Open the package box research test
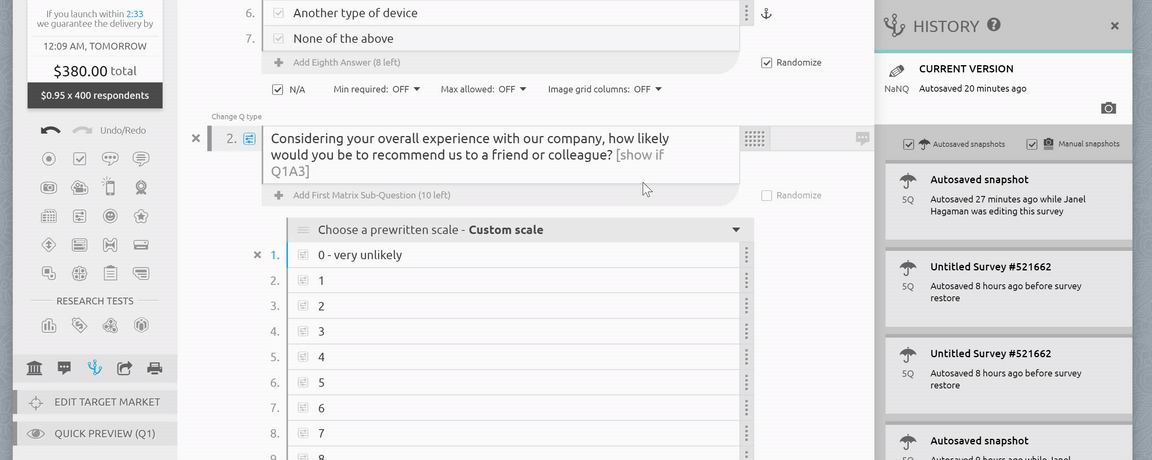The height and width of the screenshot is (460, 1152). point(141,325)
